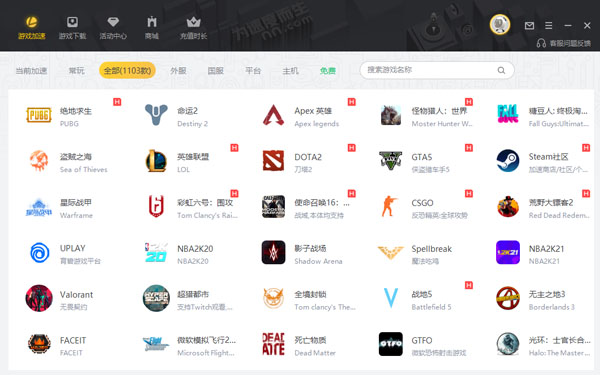Select the Monster Hunter World icon

391,115
